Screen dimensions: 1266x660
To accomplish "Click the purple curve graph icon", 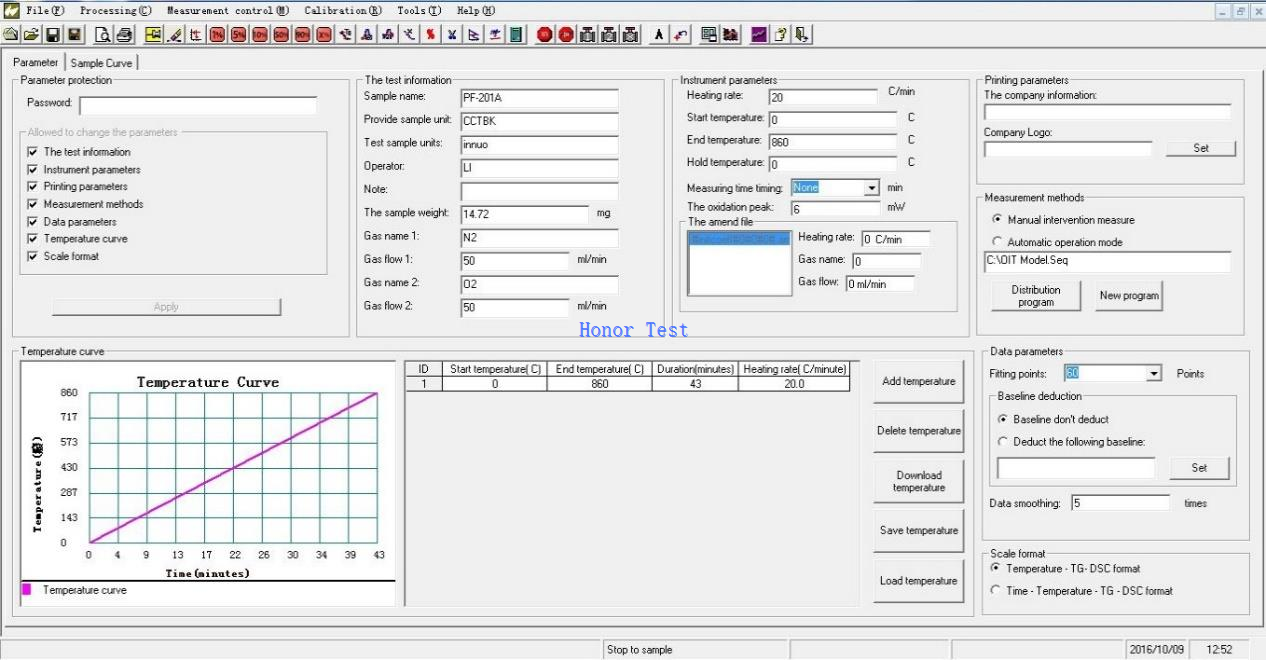I will click(759, 35).
